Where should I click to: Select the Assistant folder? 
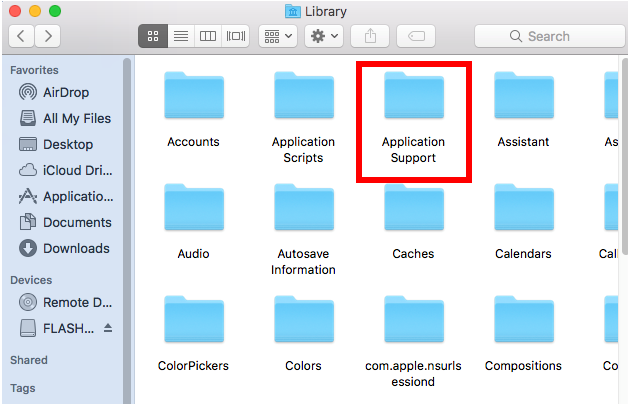[524, 110]
